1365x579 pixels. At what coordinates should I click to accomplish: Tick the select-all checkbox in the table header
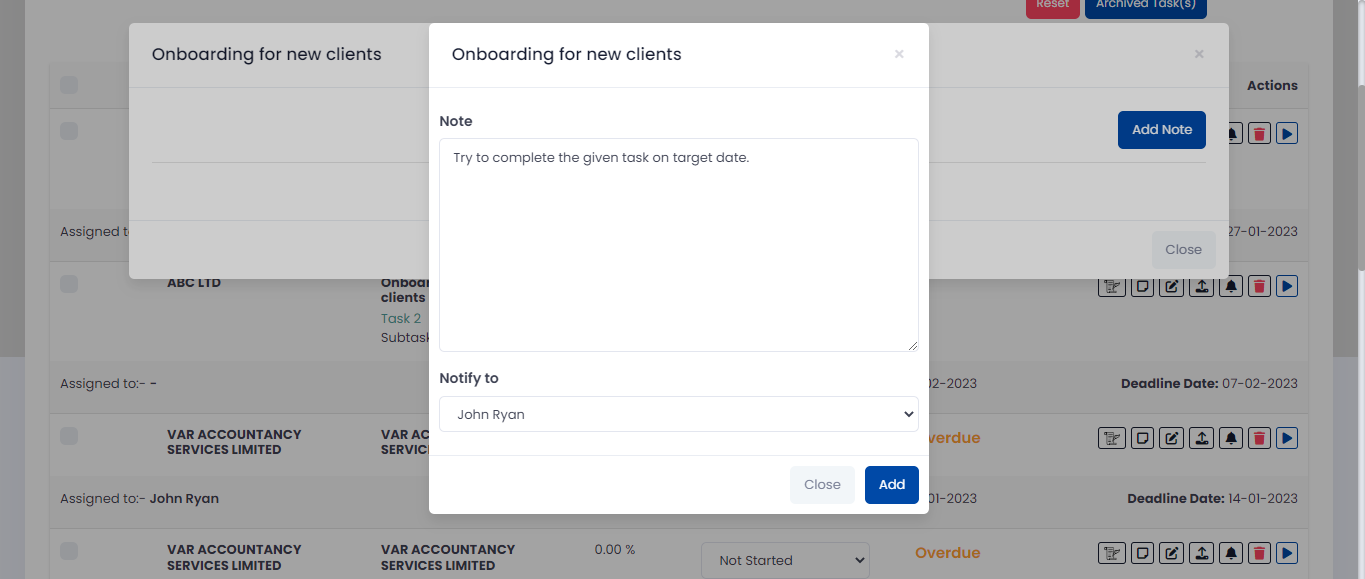69,85
